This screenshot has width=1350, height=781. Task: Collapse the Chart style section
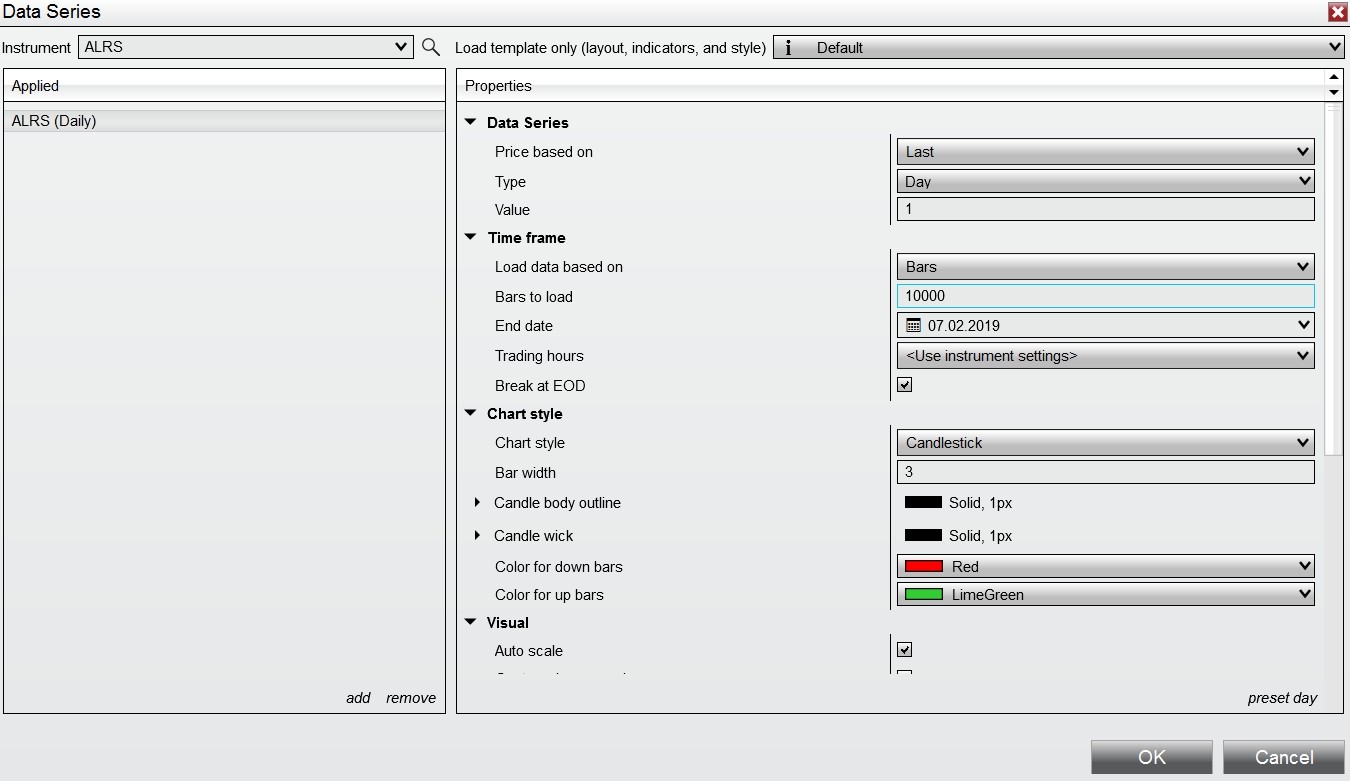click(471, 413)
